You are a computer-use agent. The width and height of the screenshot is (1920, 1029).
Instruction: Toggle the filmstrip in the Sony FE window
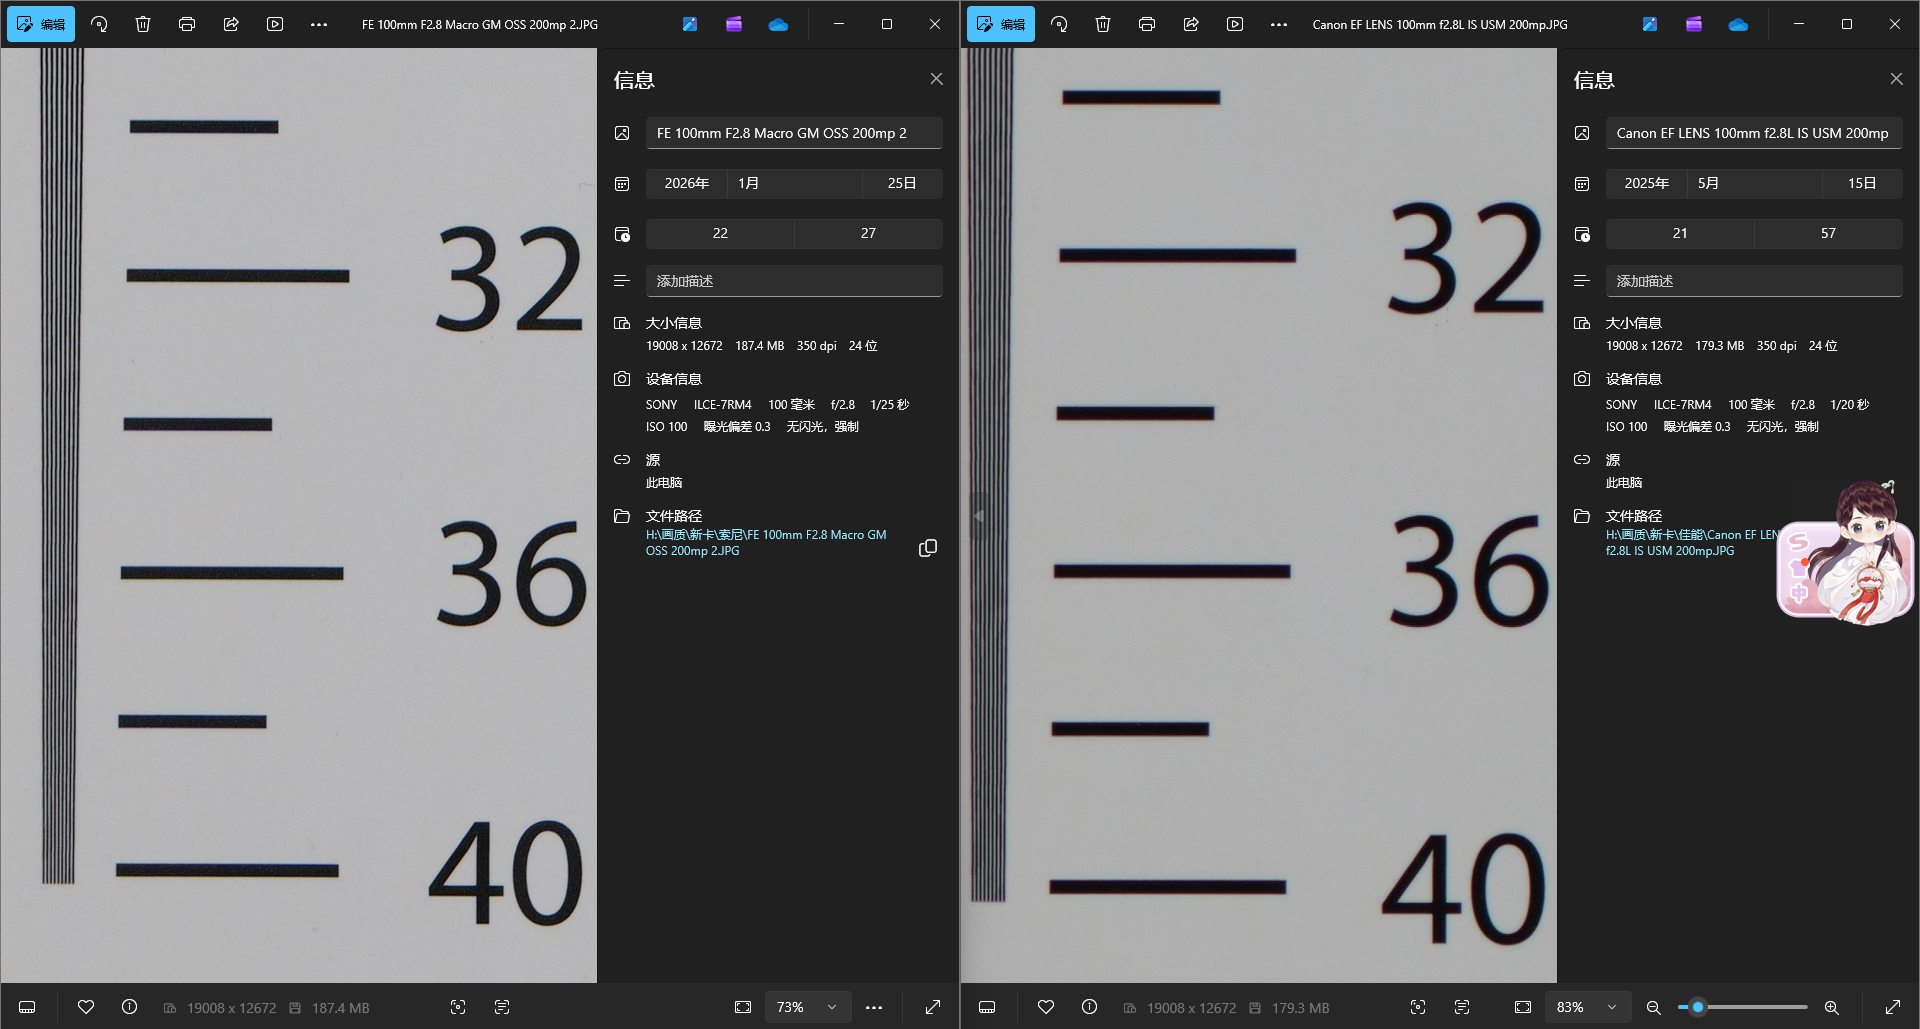tap(28, 1007)
